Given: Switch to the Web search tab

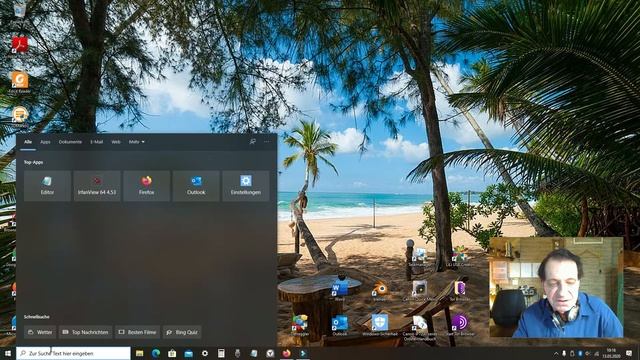Looking at the screenshot, I should click(116, 142).
